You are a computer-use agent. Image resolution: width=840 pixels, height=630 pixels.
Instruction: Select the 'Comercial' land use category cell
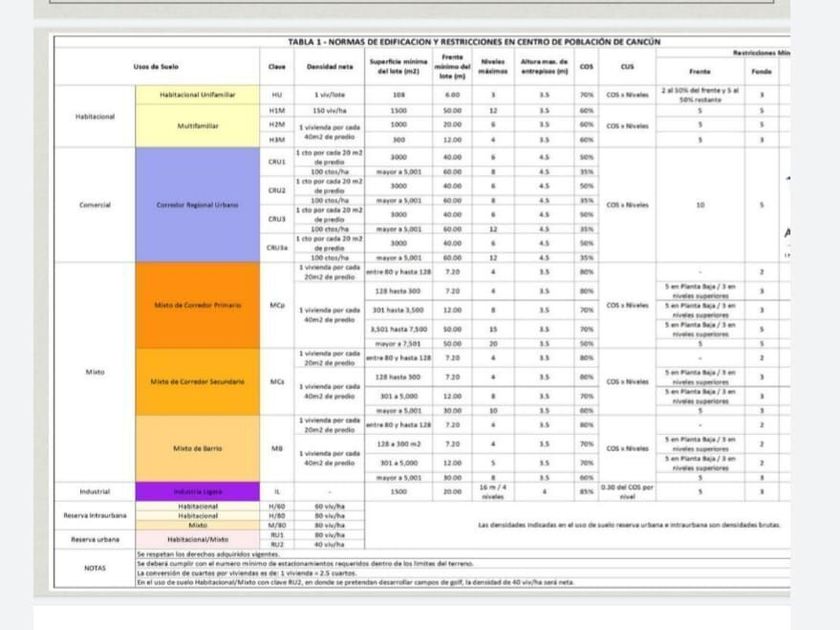coord(95,205)
